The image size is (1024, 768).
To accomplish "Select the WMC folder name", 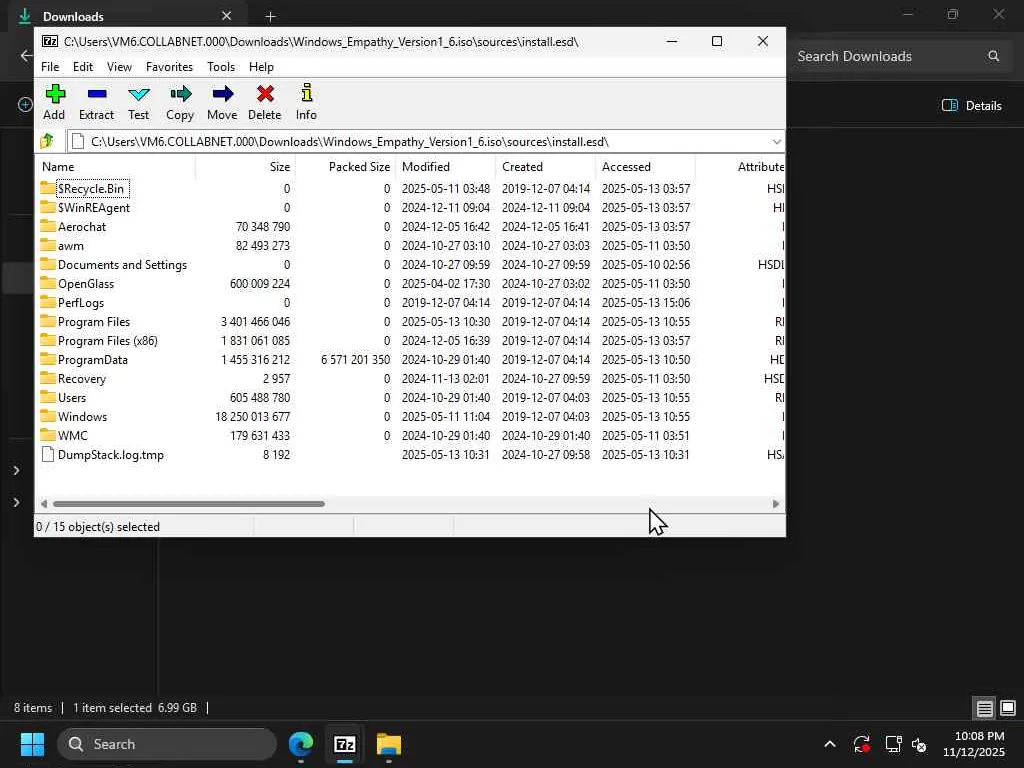I will 72,436.
